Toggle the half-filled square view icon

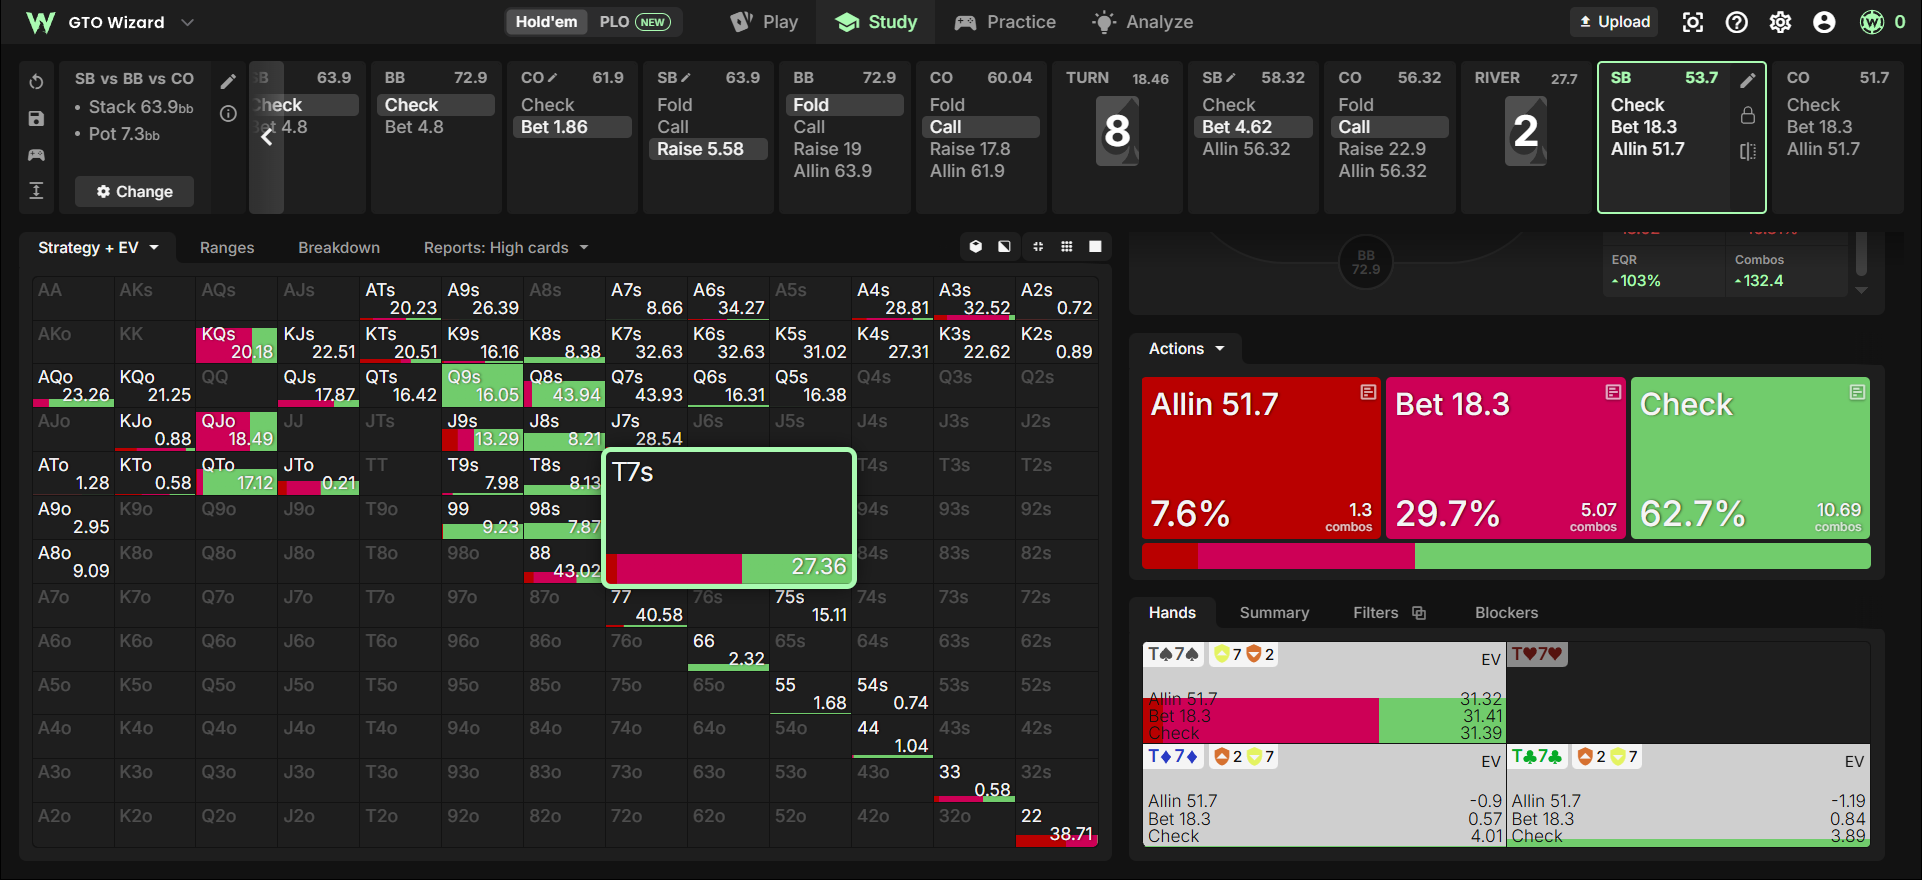[x=1004, y=246]
